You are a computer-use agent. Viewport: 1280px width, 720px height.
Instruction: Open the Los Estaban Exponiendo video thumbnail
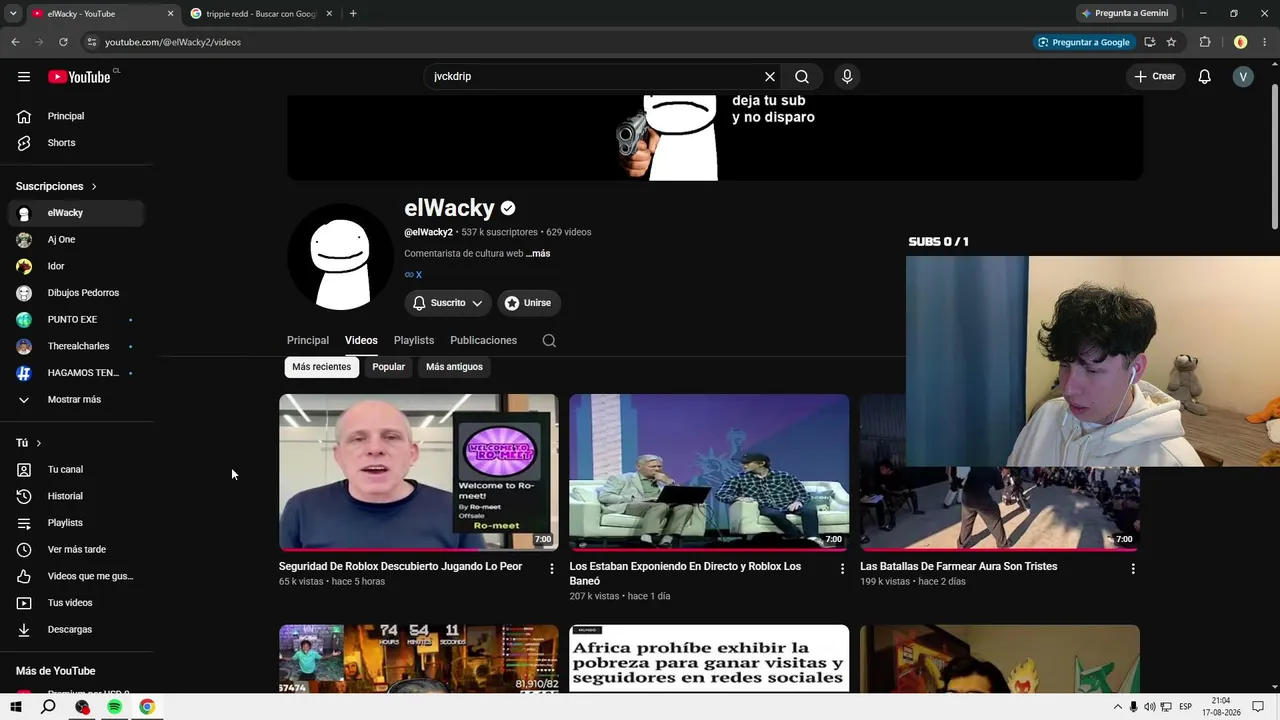tap(709, 472)
